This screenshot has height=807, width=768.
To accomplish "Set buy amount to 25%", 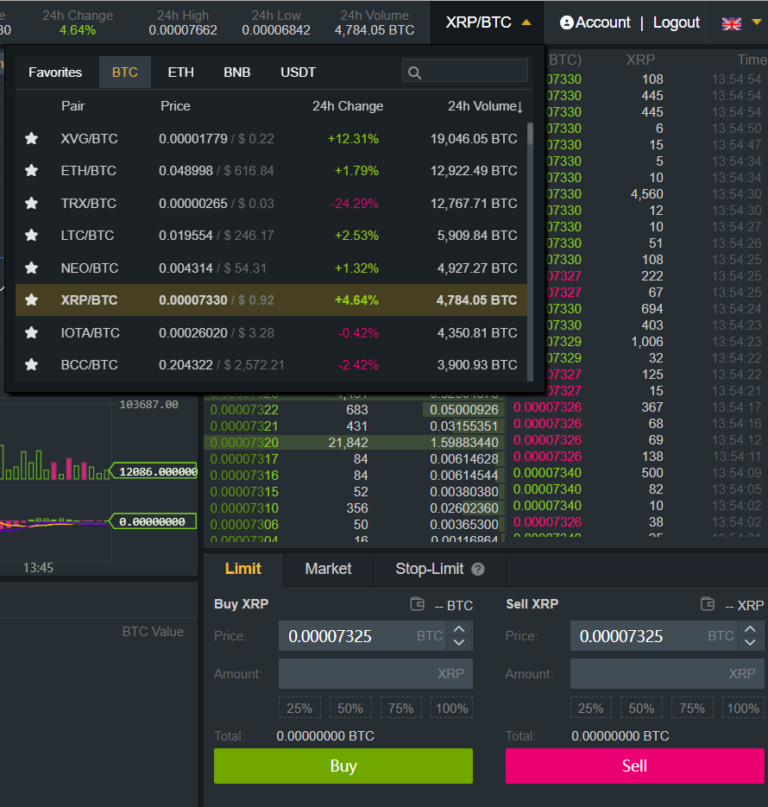I will click(300, 708).
